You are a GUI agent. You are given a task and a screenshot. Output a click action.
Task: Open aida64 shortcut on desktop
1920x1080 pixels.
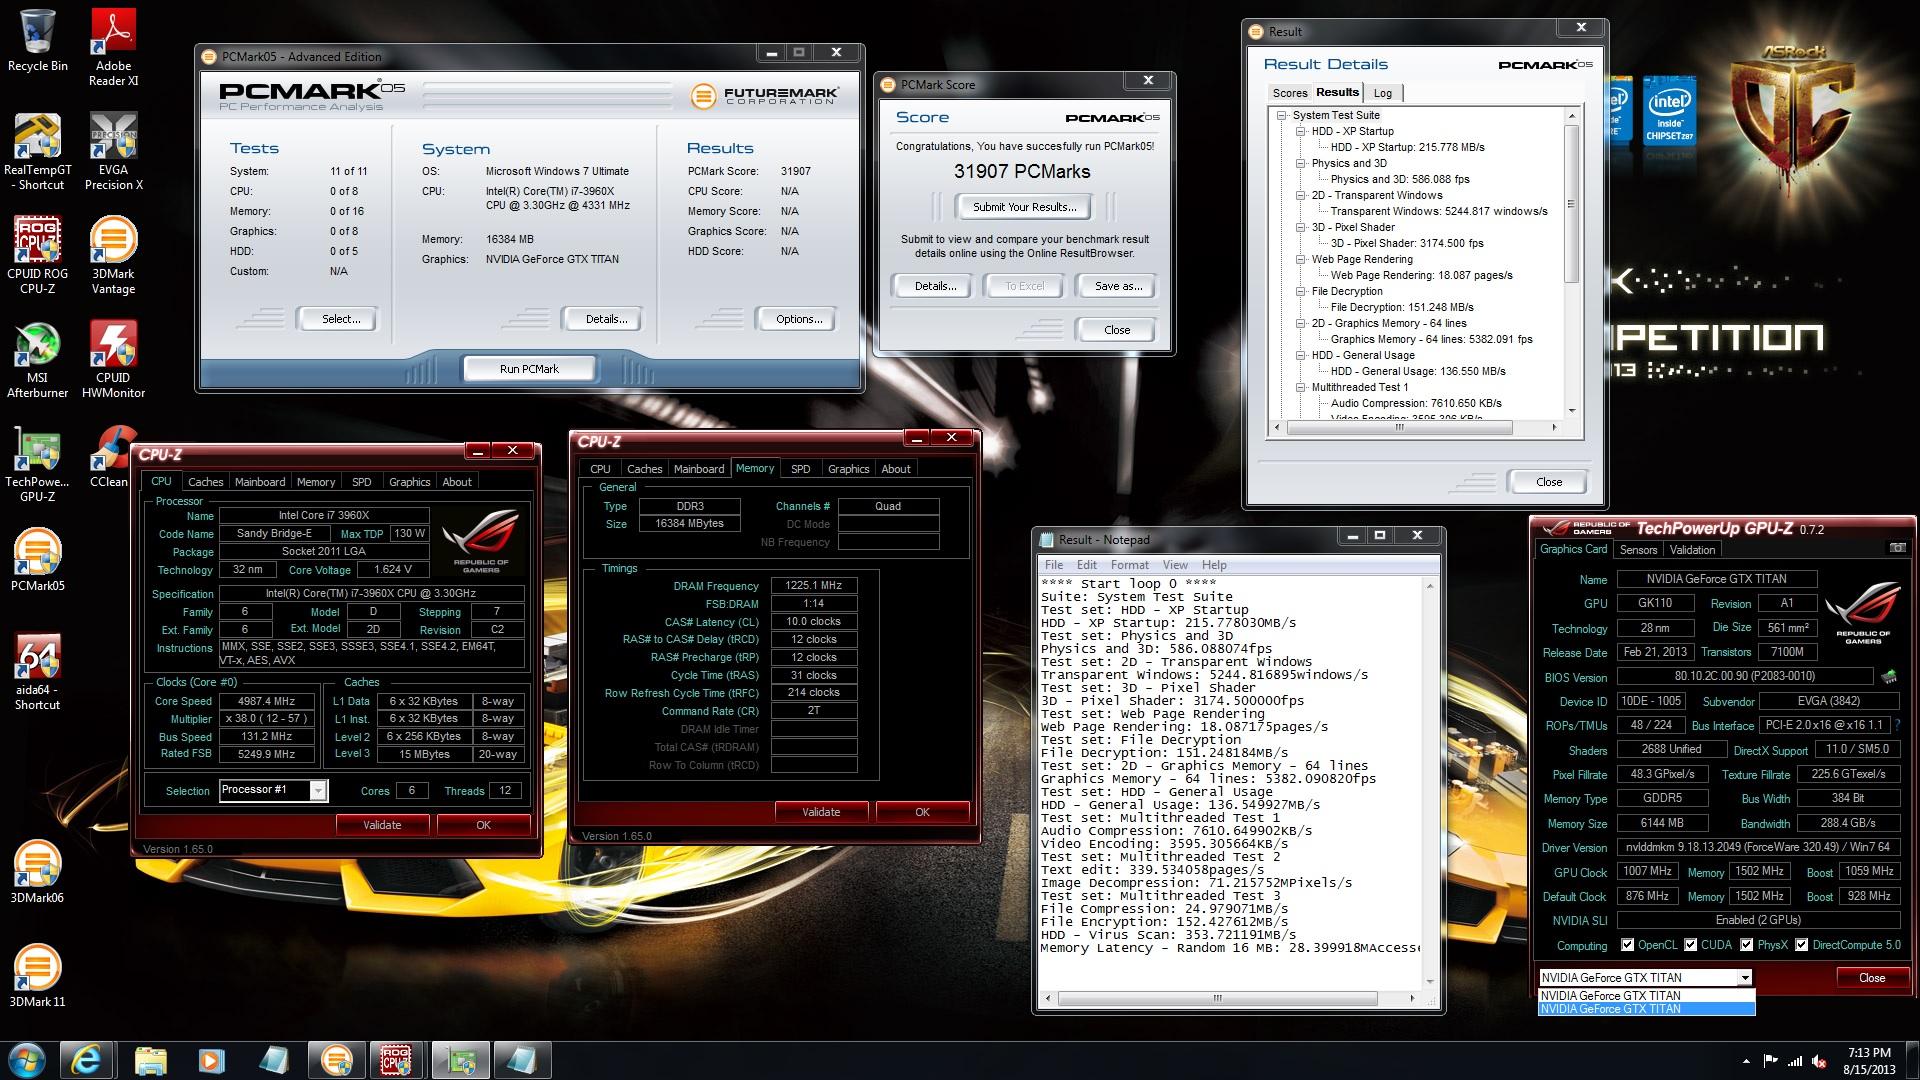tap(37, 671)
